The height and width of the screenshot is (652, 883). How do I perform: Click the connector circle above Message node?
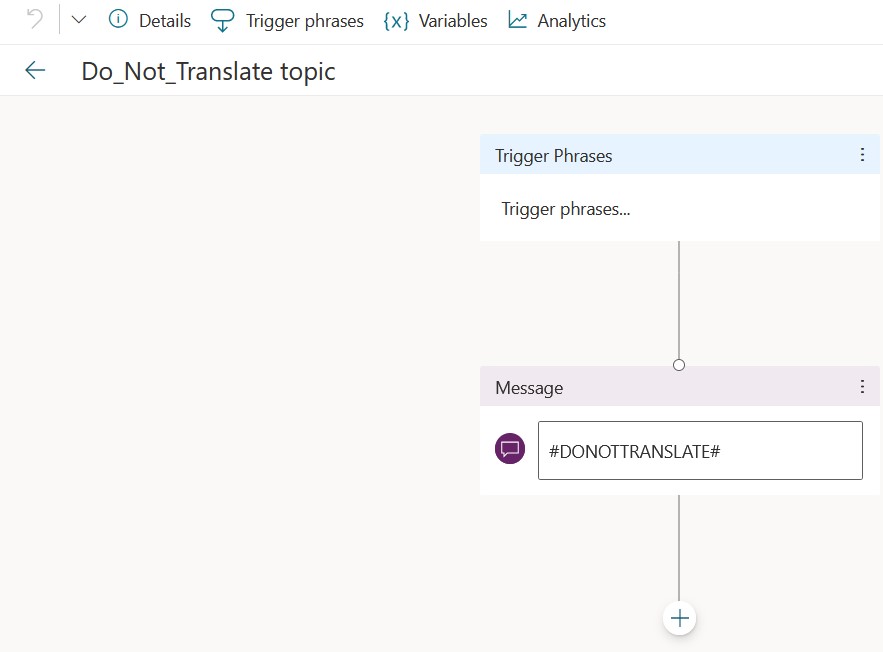click(679, 365)
